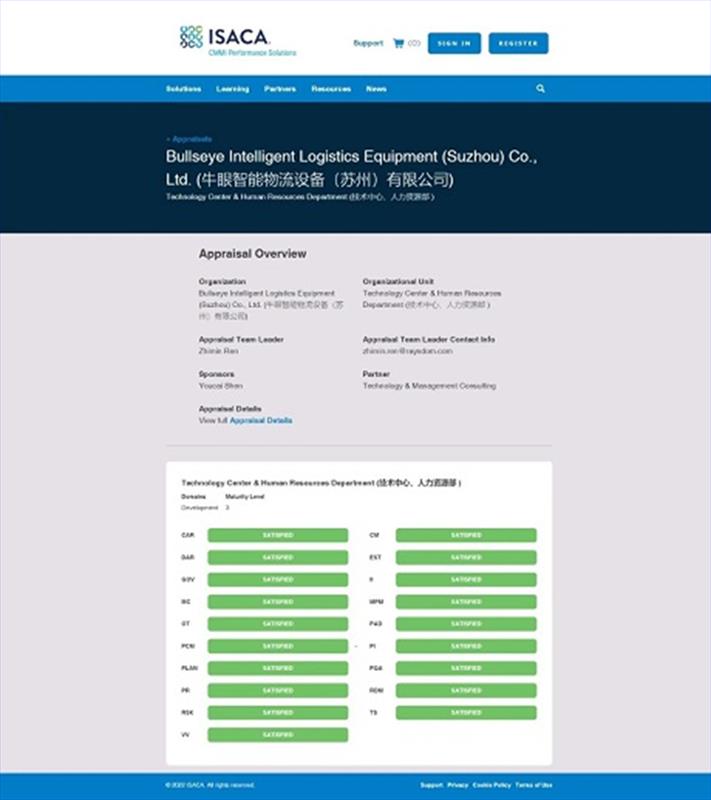Image resolution: width=711 pixels, height=800 pixels.
Task: Click the SATISFIED bar for TS
Action: 466,712
